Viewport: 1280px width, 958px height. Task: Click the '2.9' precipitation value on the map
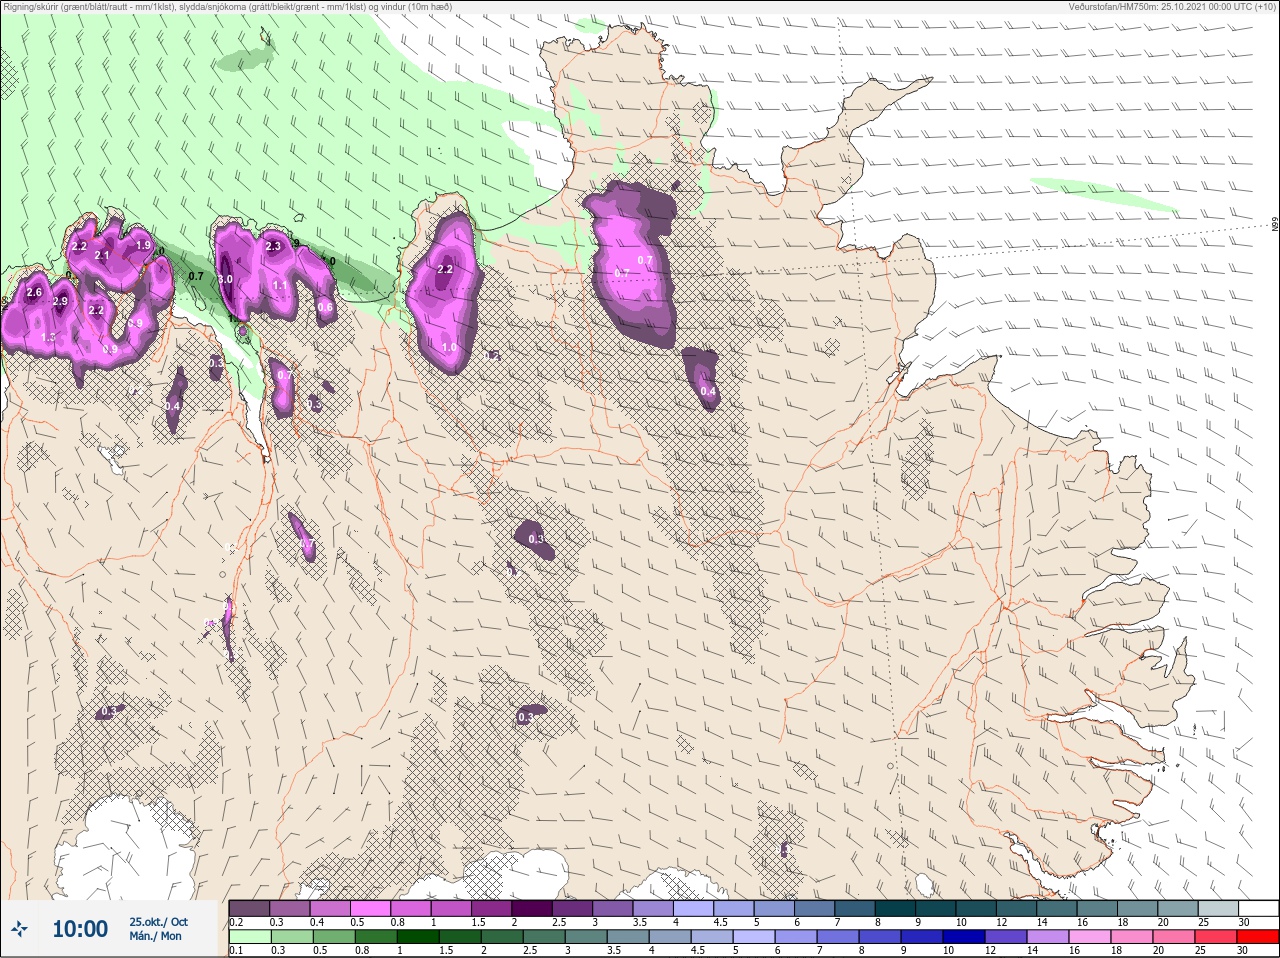pos(60,301)
